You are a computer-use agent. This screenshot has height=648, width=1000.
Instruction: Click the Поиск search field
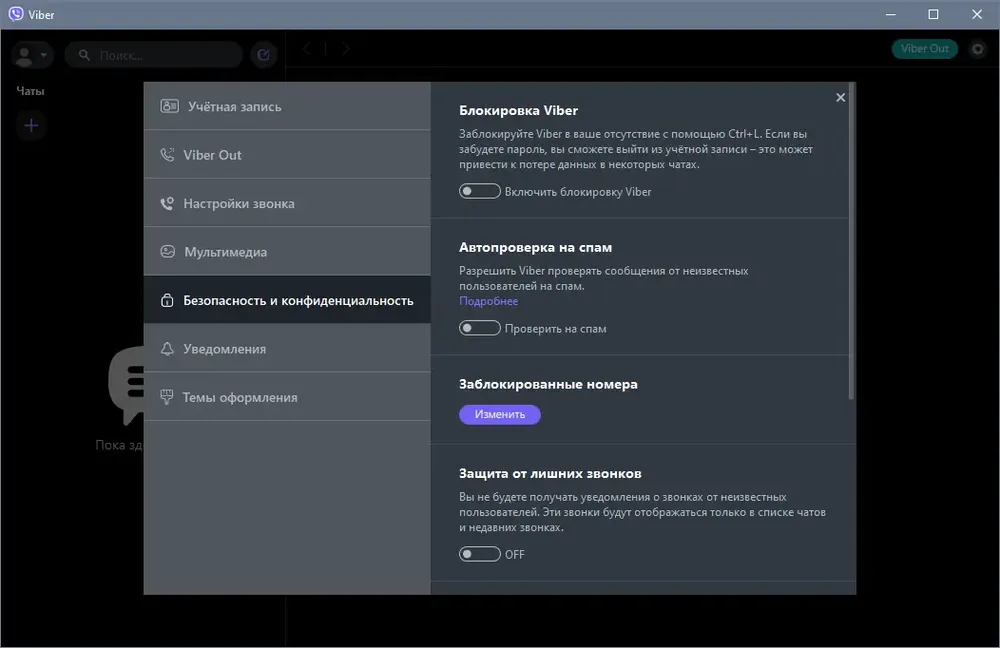(154, 55)
